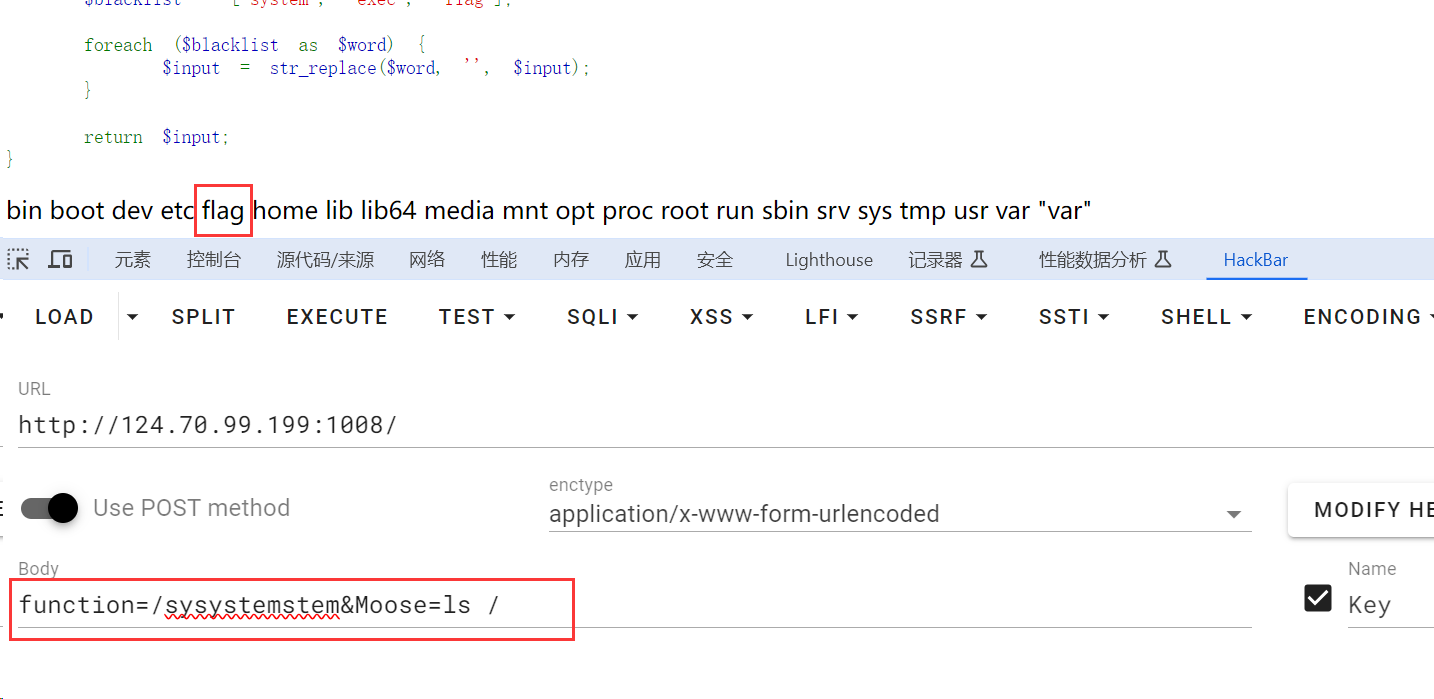Open the SQLI dropdown menu
Screen dimensions: 1434x699
point(603,317)
